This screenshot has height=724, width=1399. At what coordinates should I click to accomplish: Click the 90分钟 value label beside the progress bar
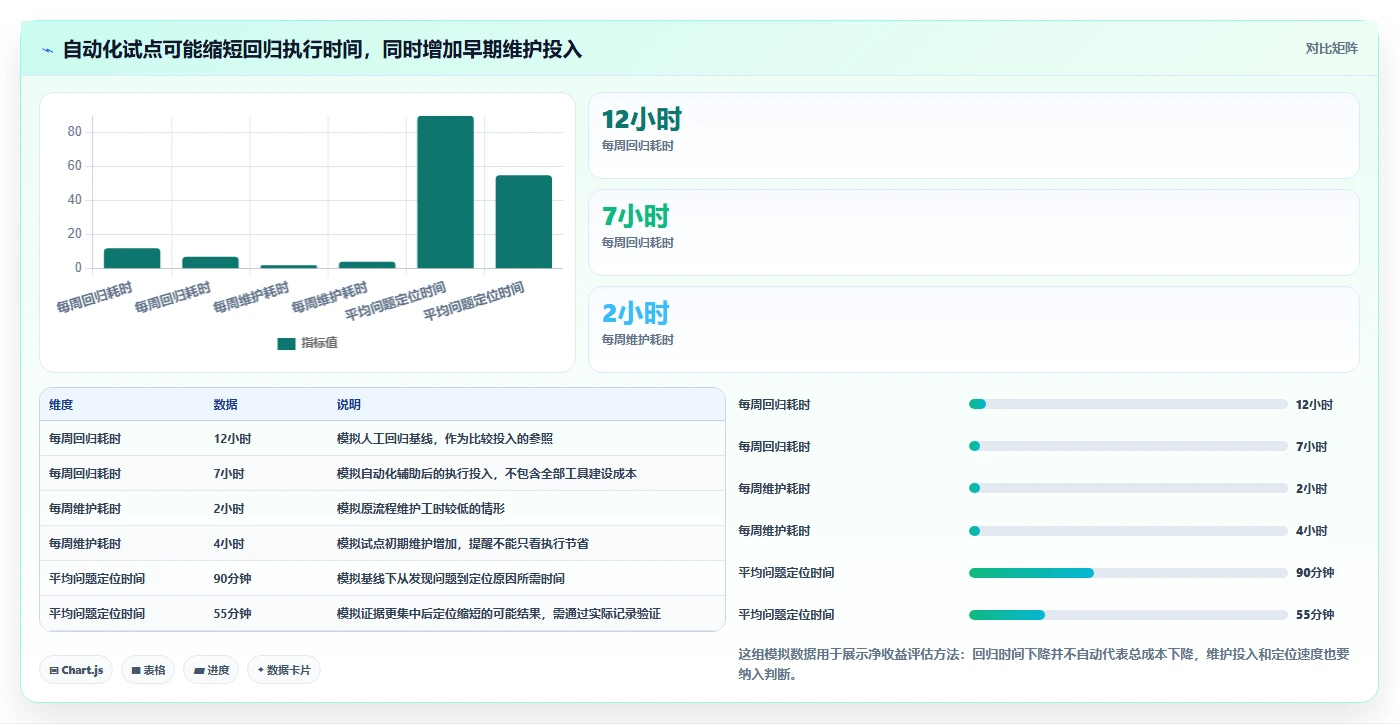(x=1315, y=573)
